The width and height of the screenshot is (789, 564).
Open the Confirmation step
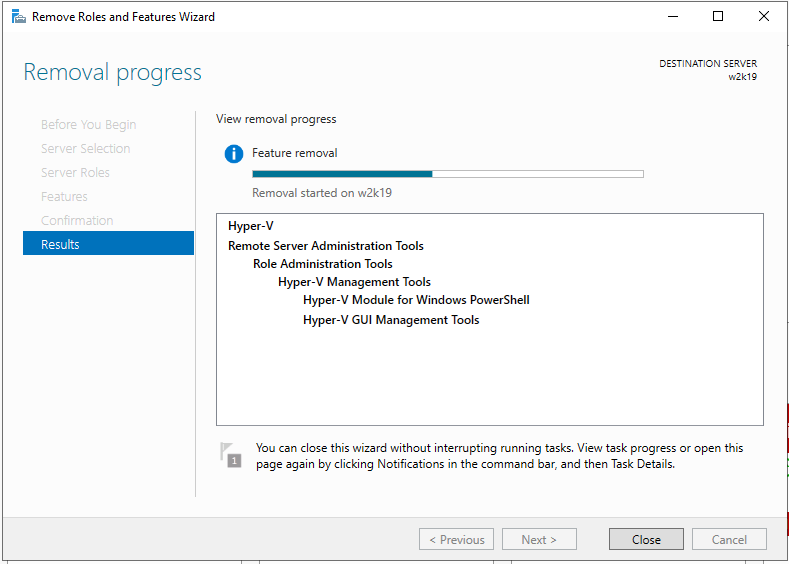tap(77, 221)
